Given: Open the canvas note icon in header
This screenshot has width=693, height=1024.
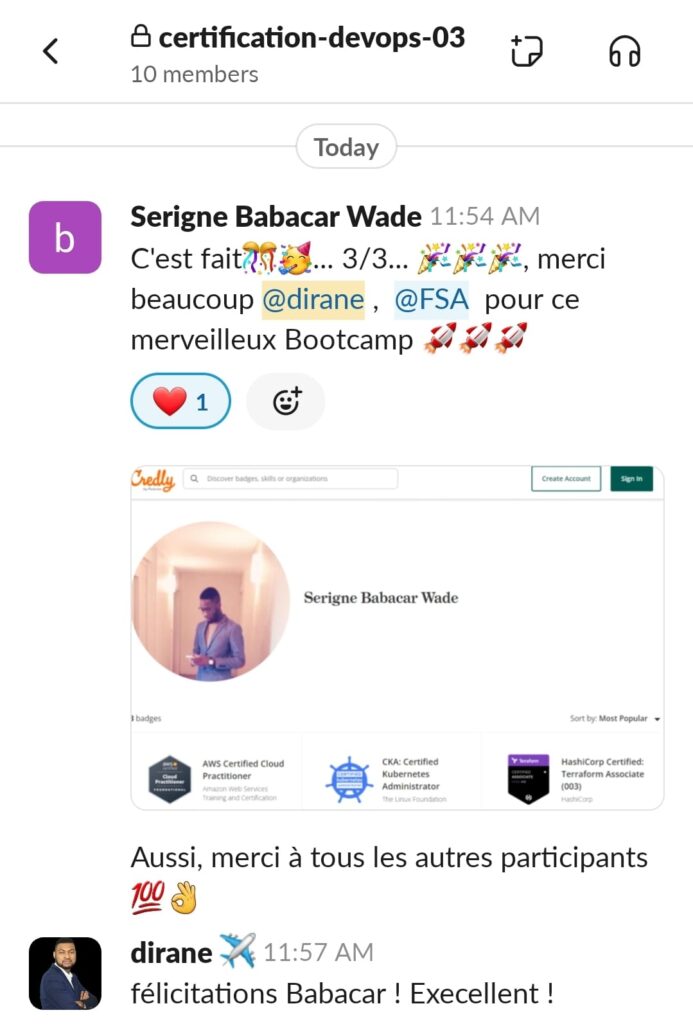Looking at the screenshot, I should tap(526, 51).
